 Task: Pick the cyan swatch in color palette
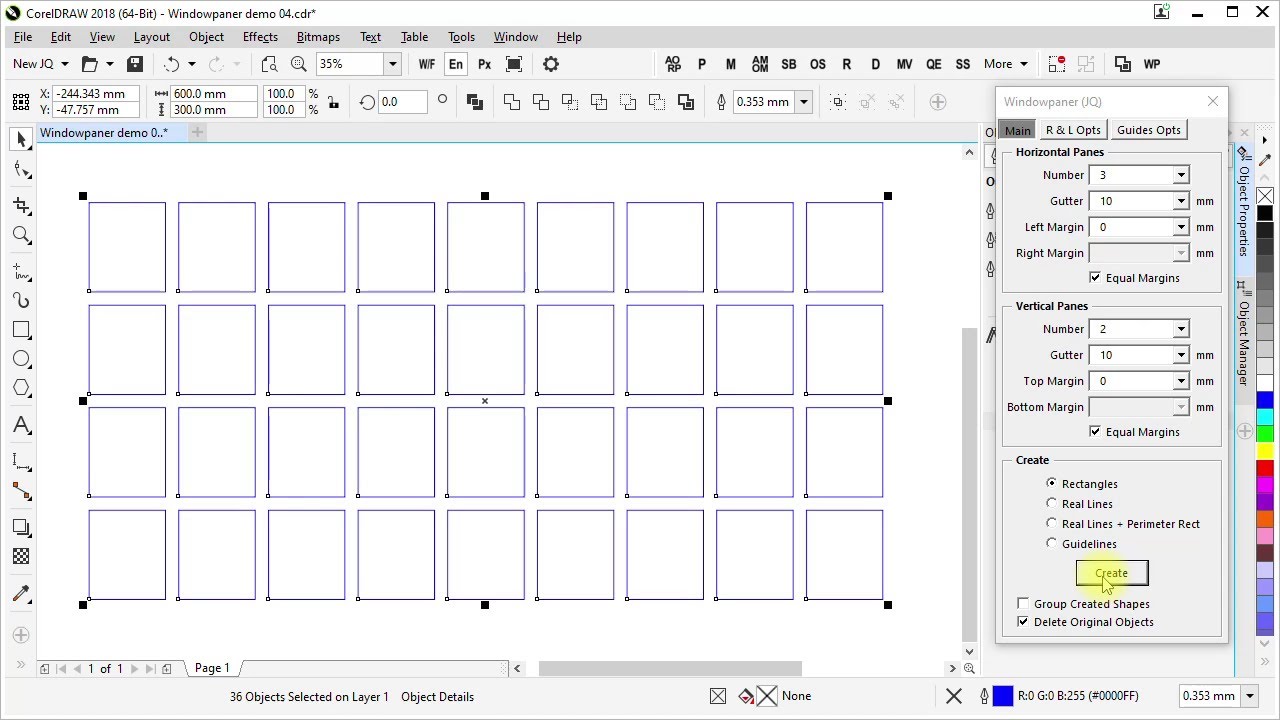1265,417
